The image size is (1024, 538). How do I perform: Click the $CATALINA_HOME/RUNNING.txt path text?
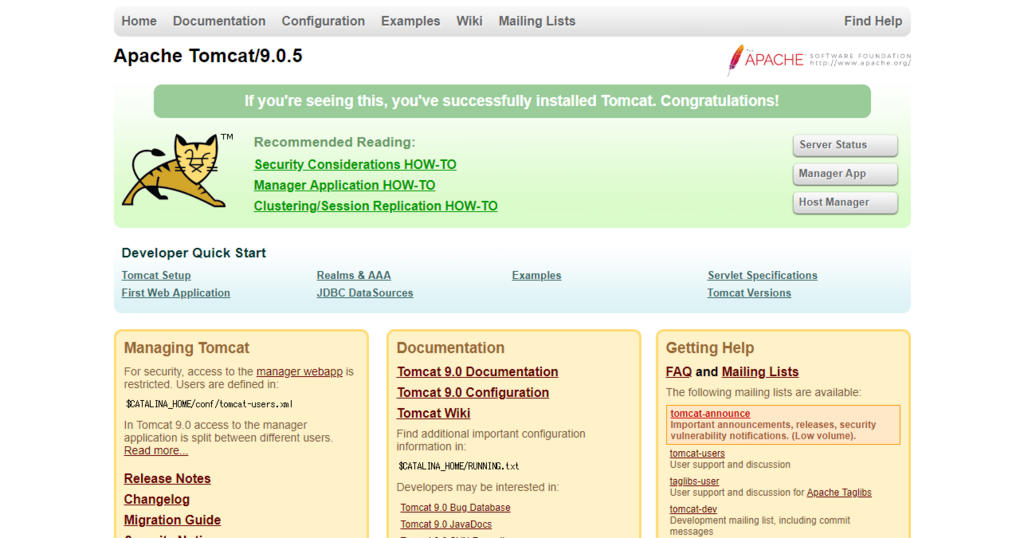coord(458,467)
